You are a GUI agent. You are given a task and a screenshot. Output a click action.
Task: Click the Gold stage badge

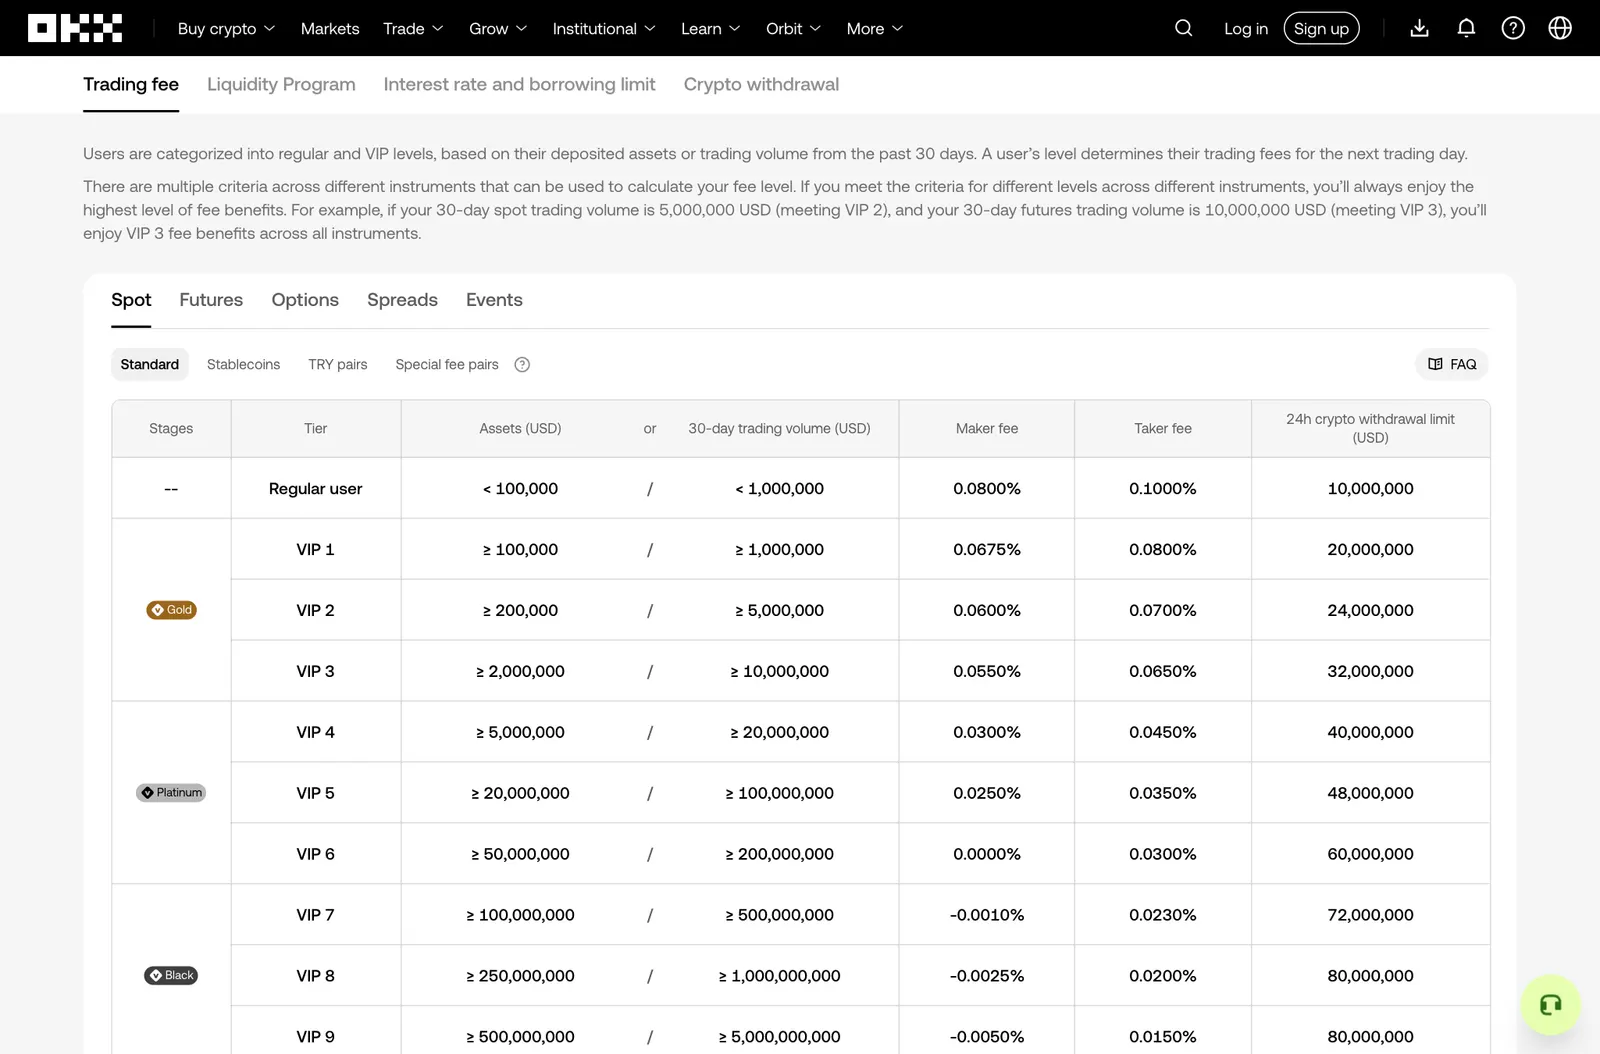[171, 610]
